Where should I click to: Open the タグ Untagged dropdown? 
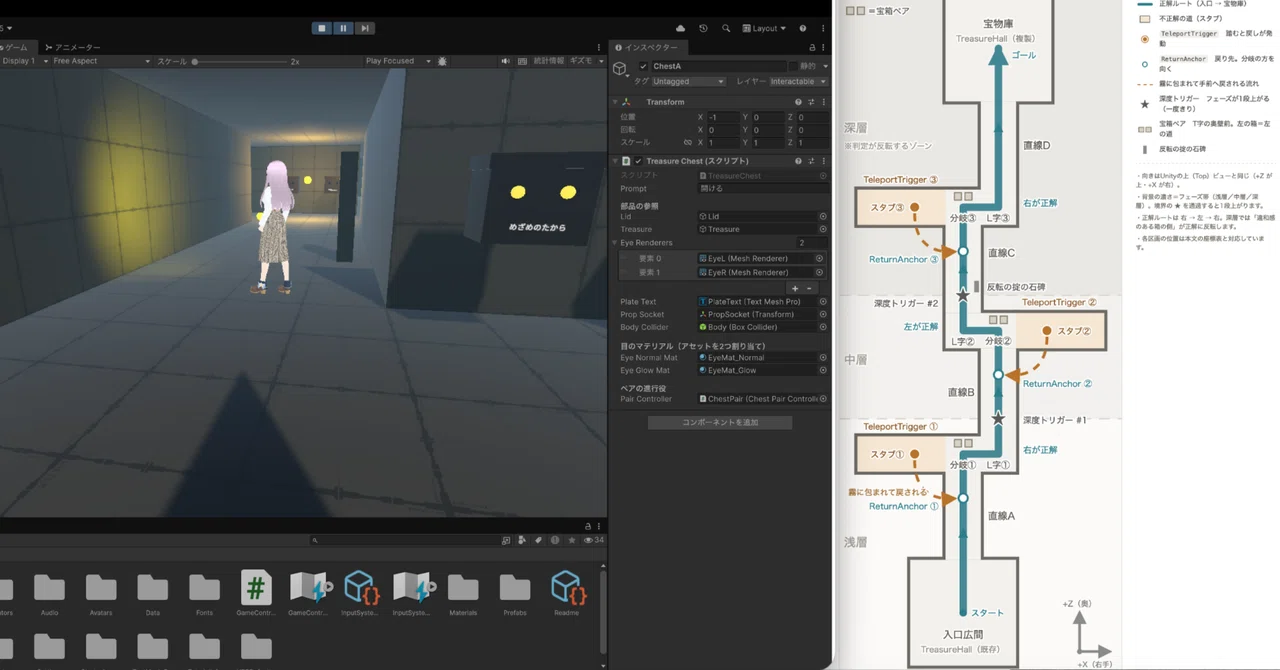(688, 82)
